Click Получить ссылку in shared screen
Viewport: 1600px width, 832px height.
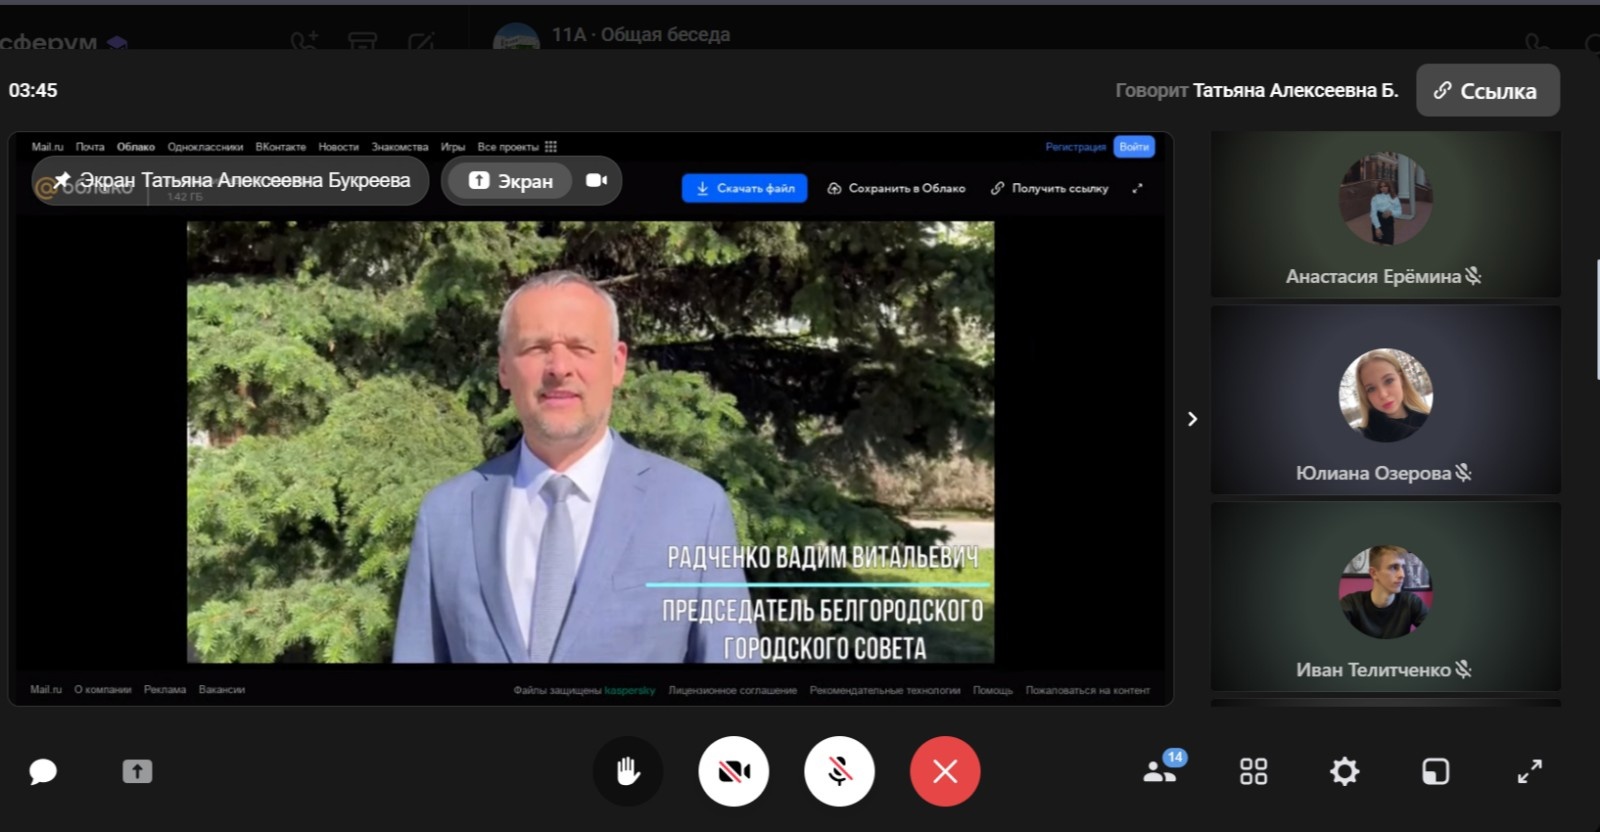click(1049, 188)
